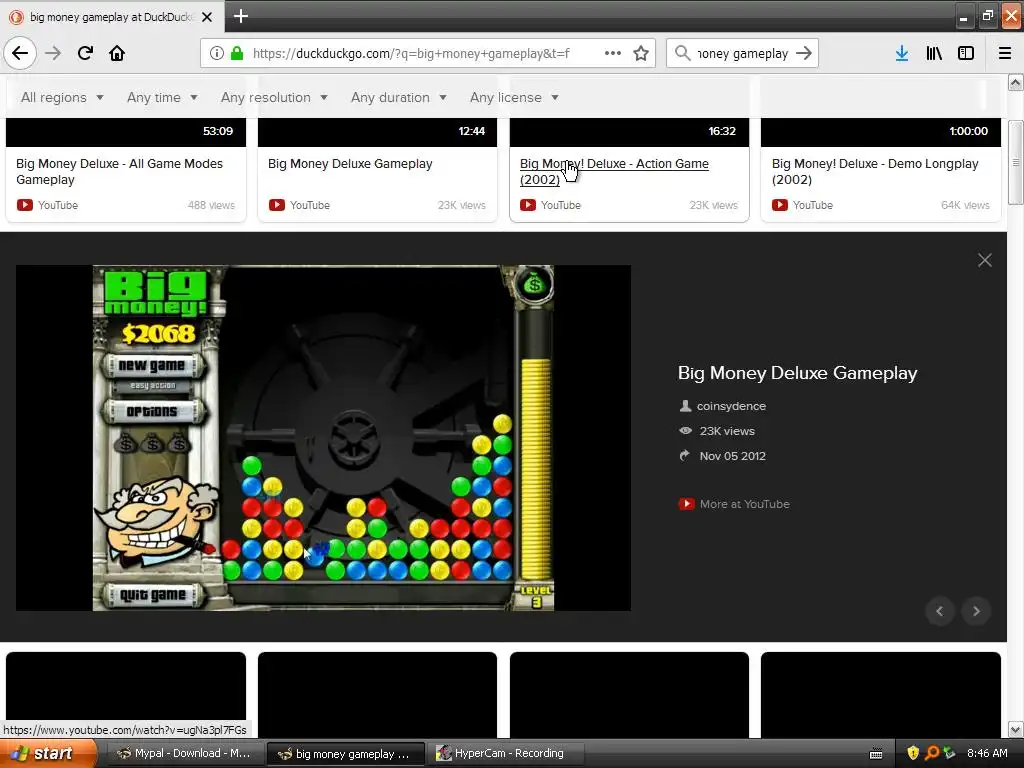Image resolution: width=1024 pixels, height=768 pixels.
Task: Open the Windows start button
Action: tap(48, 754)
